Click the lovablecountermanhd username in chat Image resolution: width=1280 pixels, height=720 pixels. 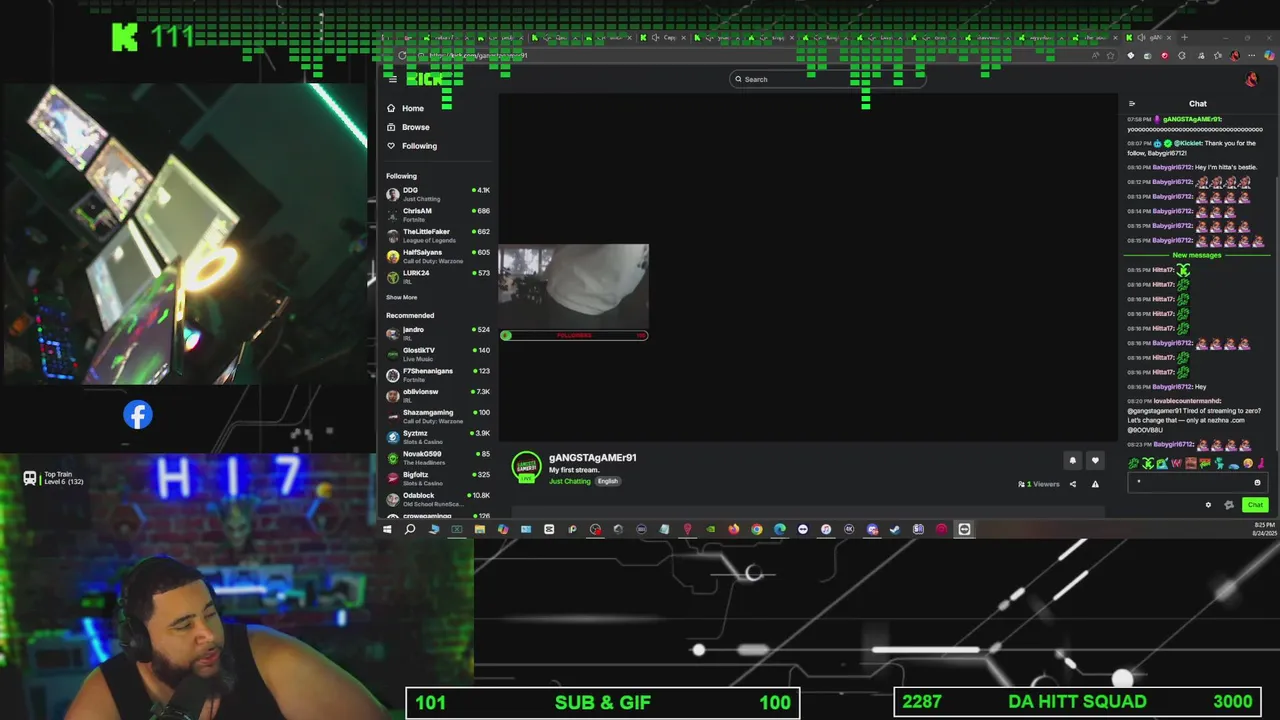tap(1187, 401)
